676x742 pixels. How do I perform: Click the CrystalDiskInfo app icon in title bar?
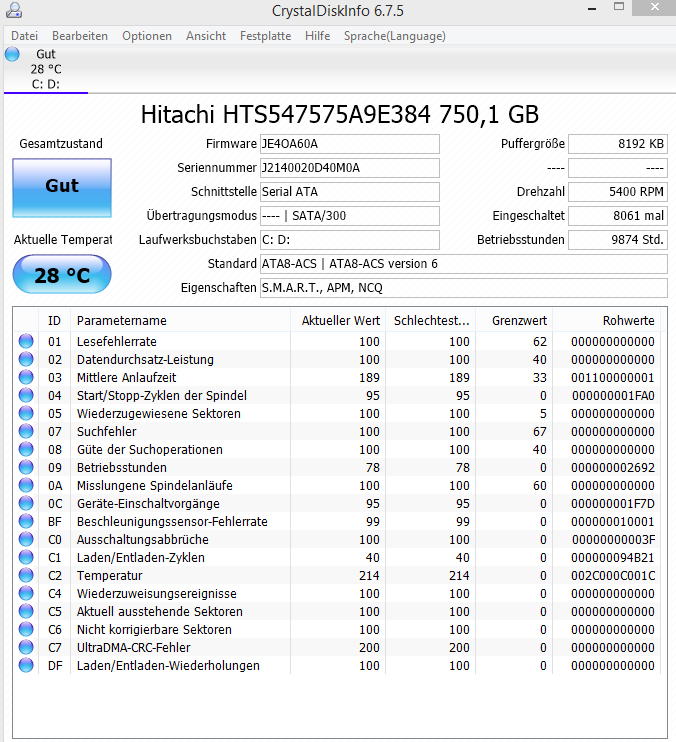(14, 10)
